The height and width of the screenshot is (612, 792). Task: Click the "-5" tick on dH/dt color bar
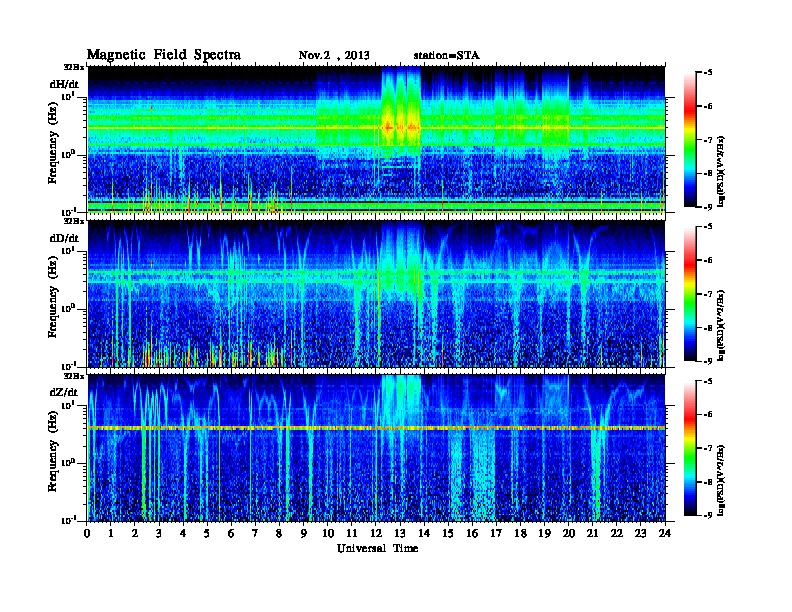coord(708,73)
